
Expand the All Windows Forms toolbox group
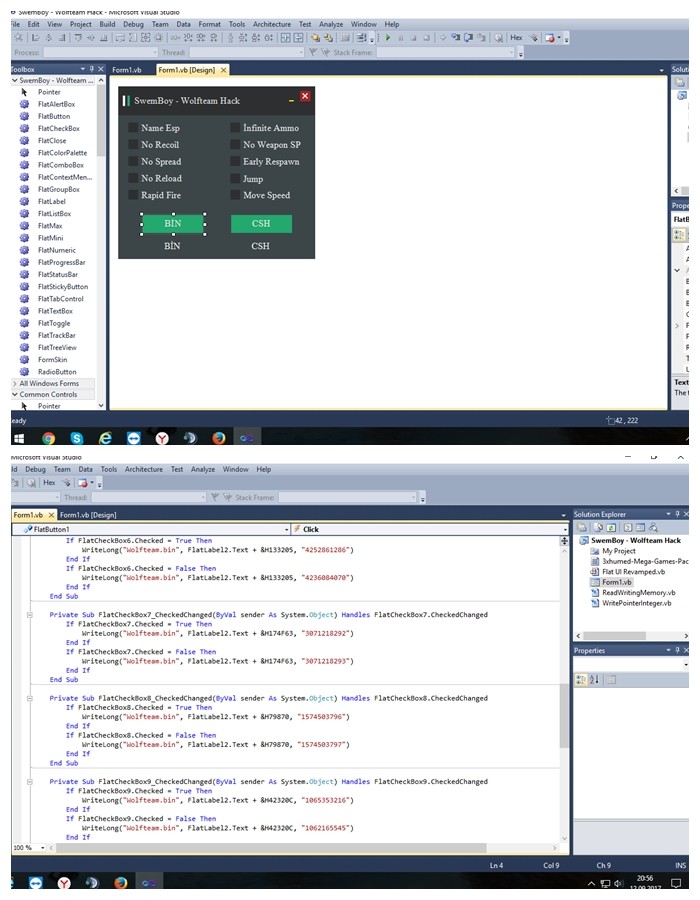pos(15,383)
